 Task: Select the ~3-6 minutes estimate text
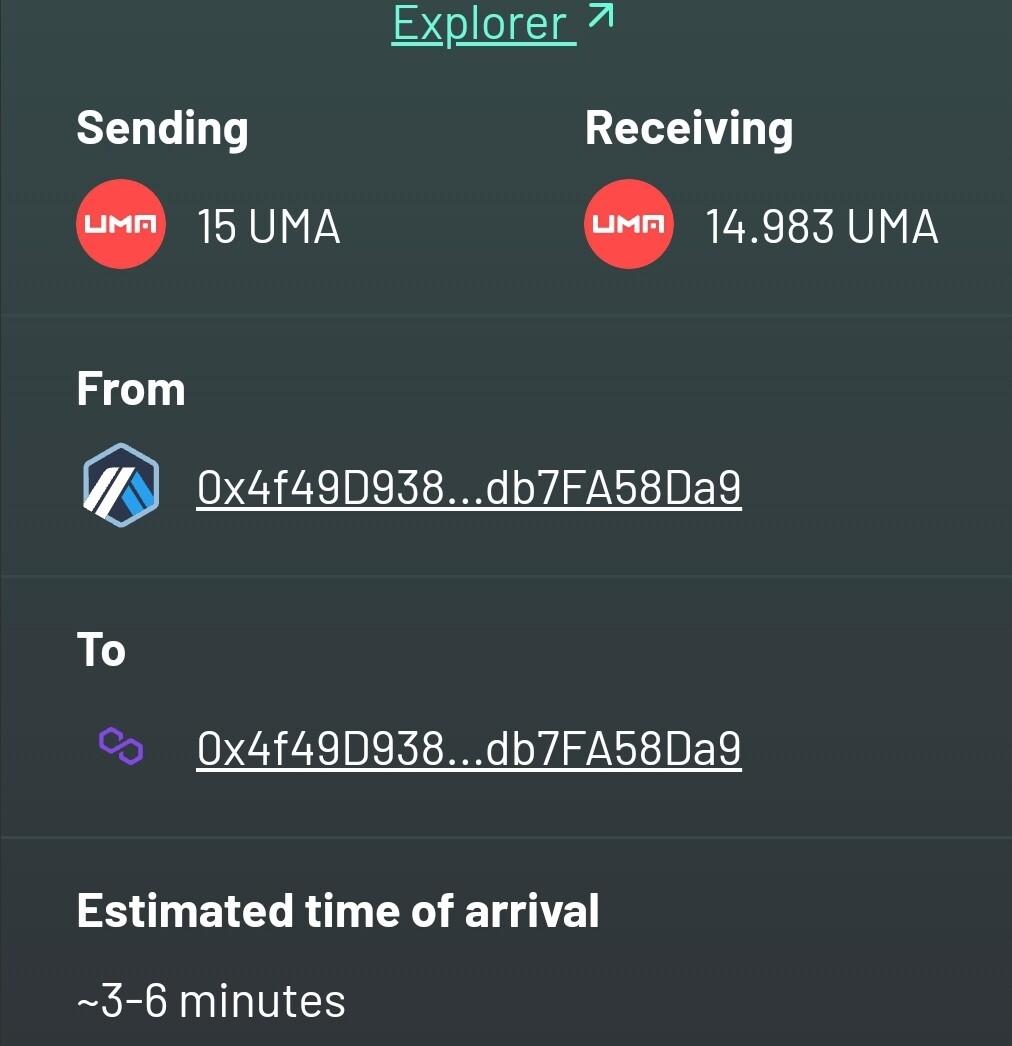[211, 1001]
